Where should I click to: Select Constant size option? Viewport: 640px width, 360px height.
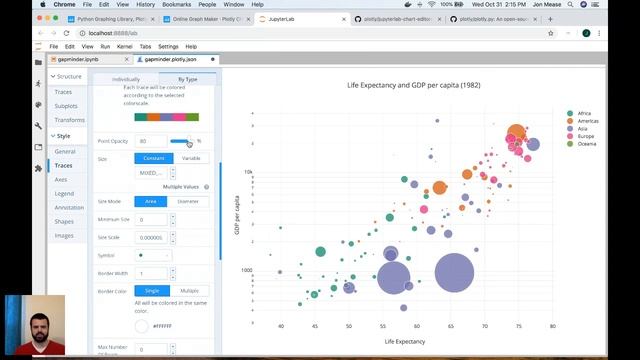[x=154, y=158]
